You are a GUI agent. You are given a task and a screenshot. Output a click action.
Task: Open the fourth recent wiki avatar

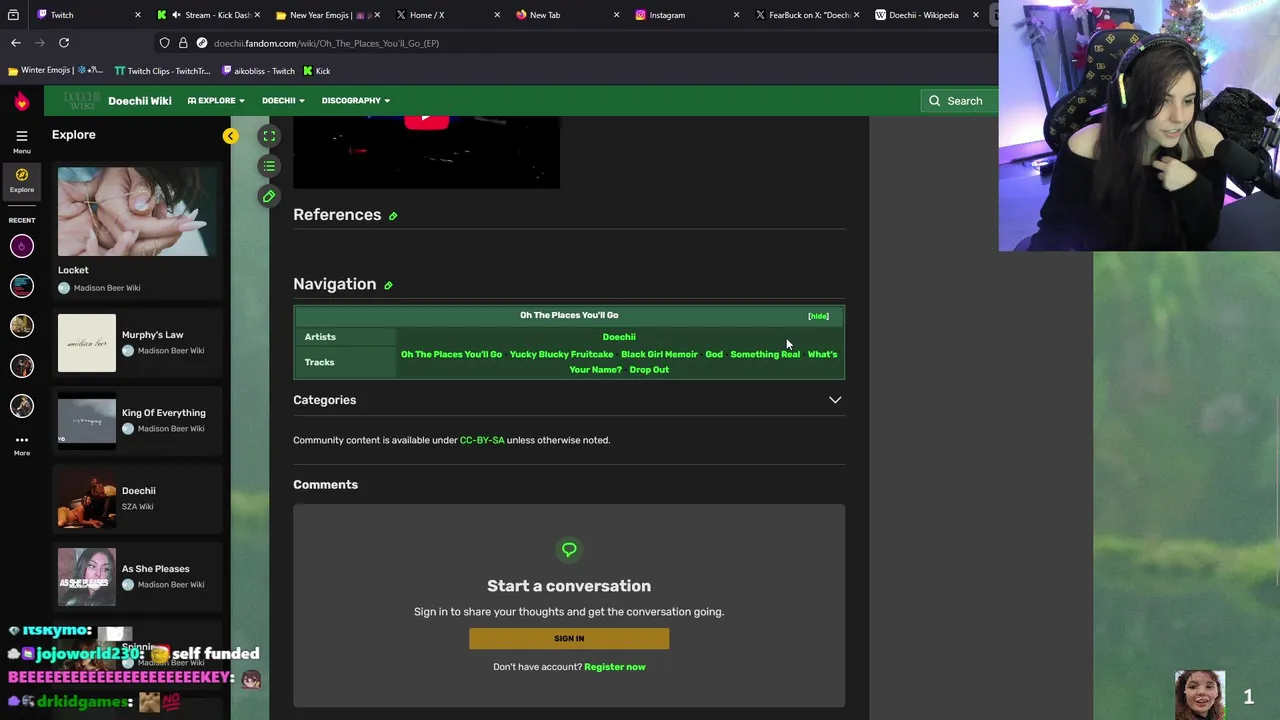tap(21, 366)
